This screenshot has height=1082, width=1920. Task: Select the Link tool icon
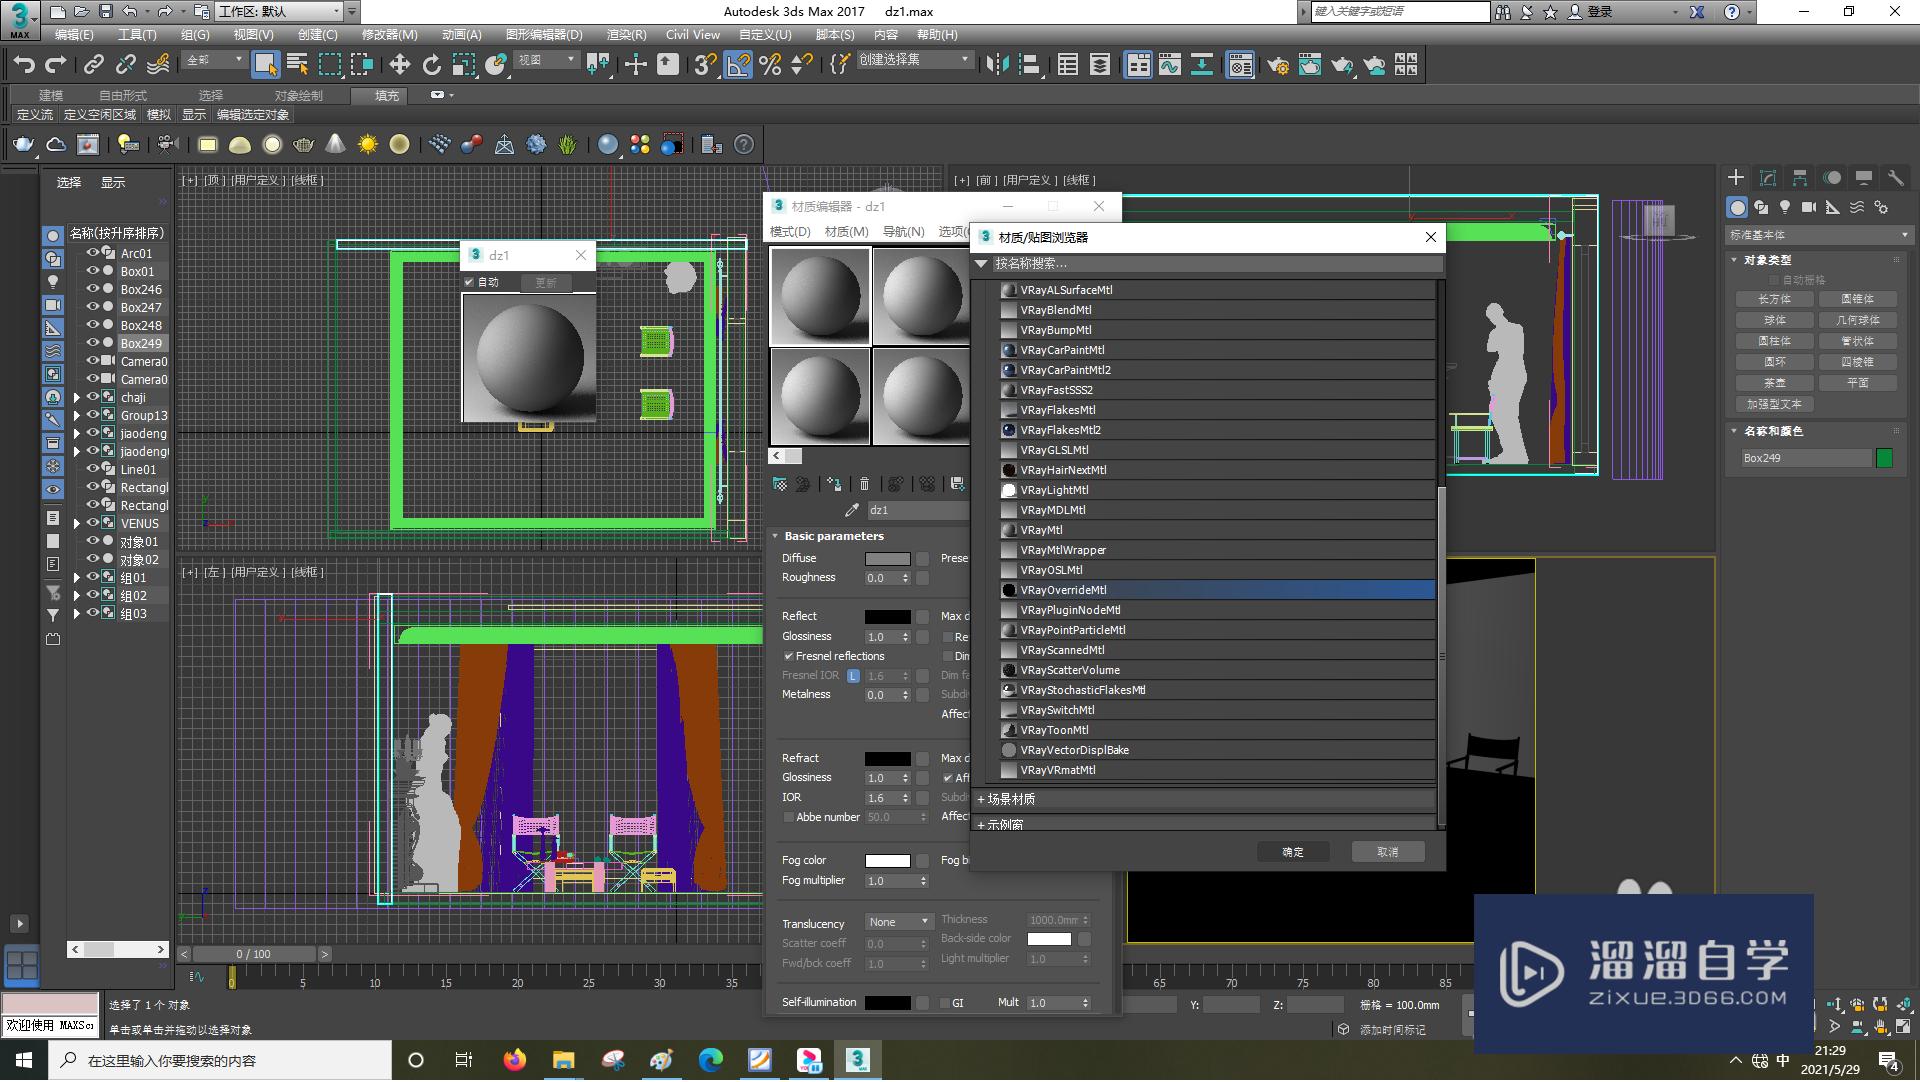94,65
